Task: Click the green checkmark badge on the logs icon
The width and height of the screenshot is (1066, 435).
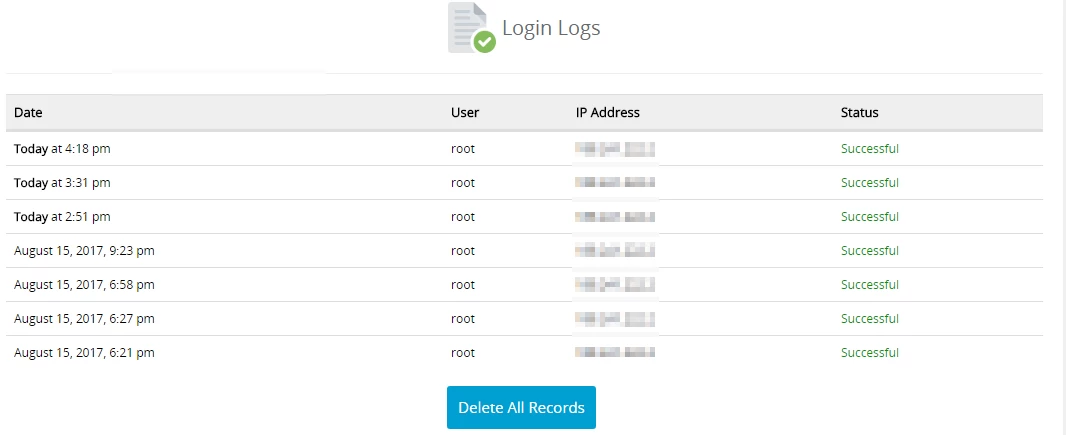Action: tap(485, 42)
